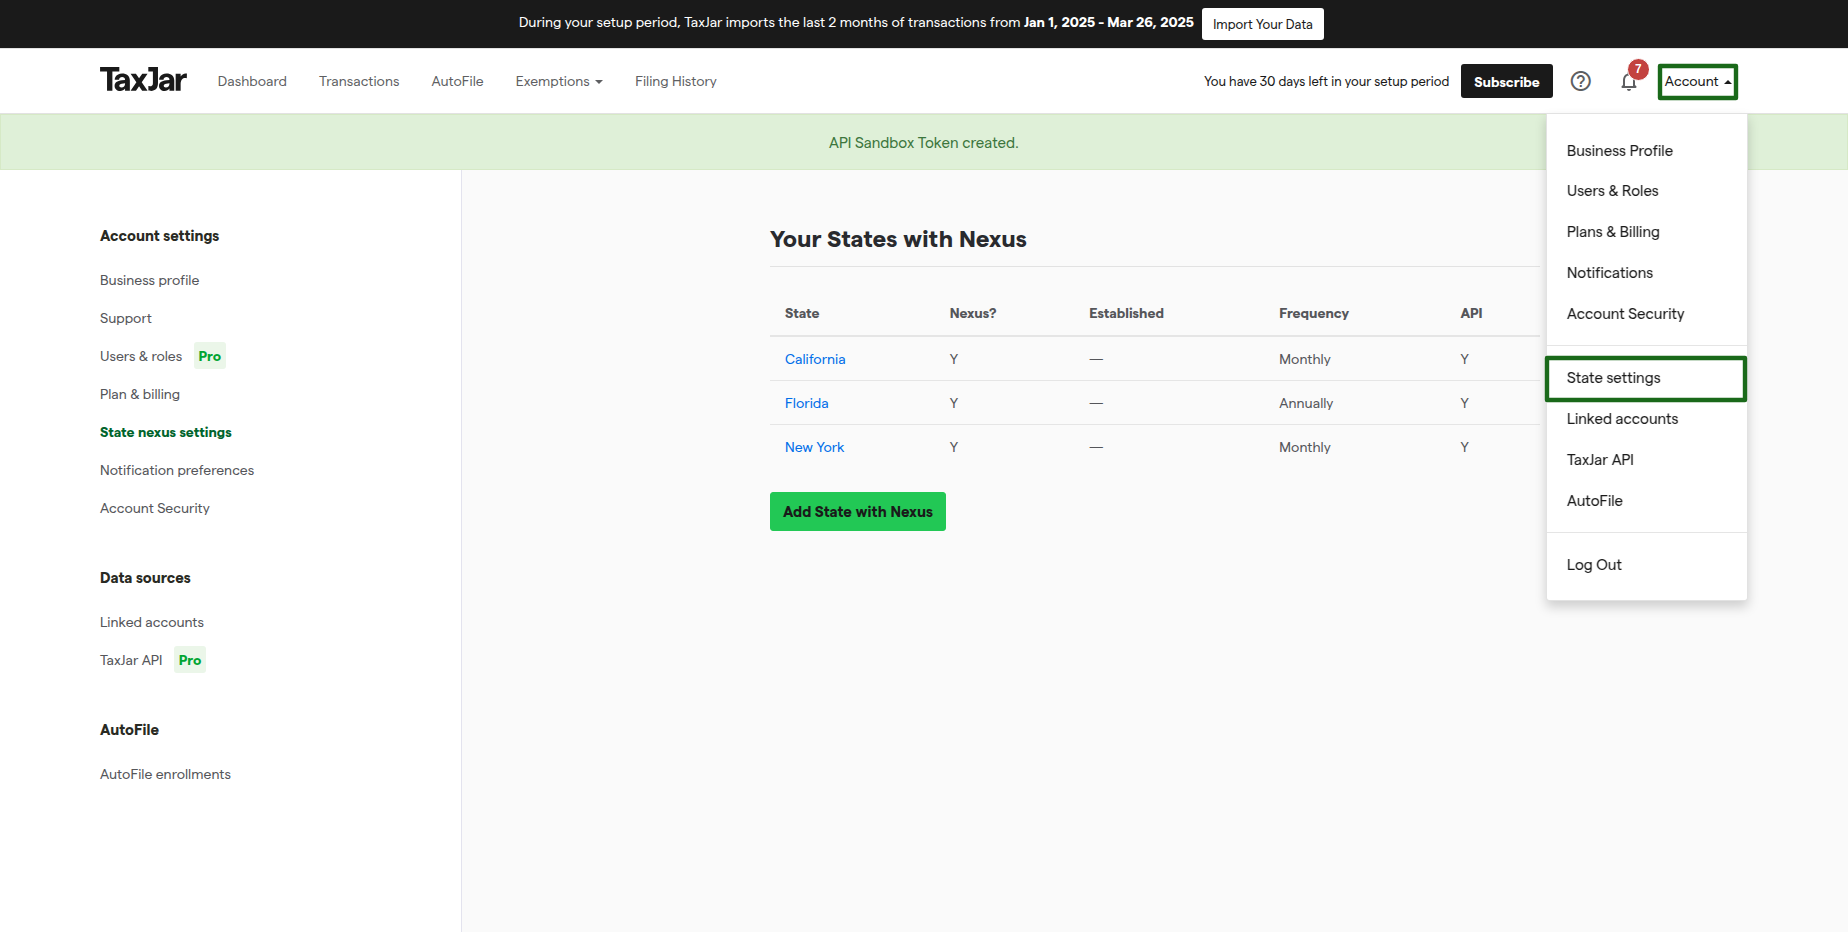Select Linked accounts in Account menu

pos(1622,419)
